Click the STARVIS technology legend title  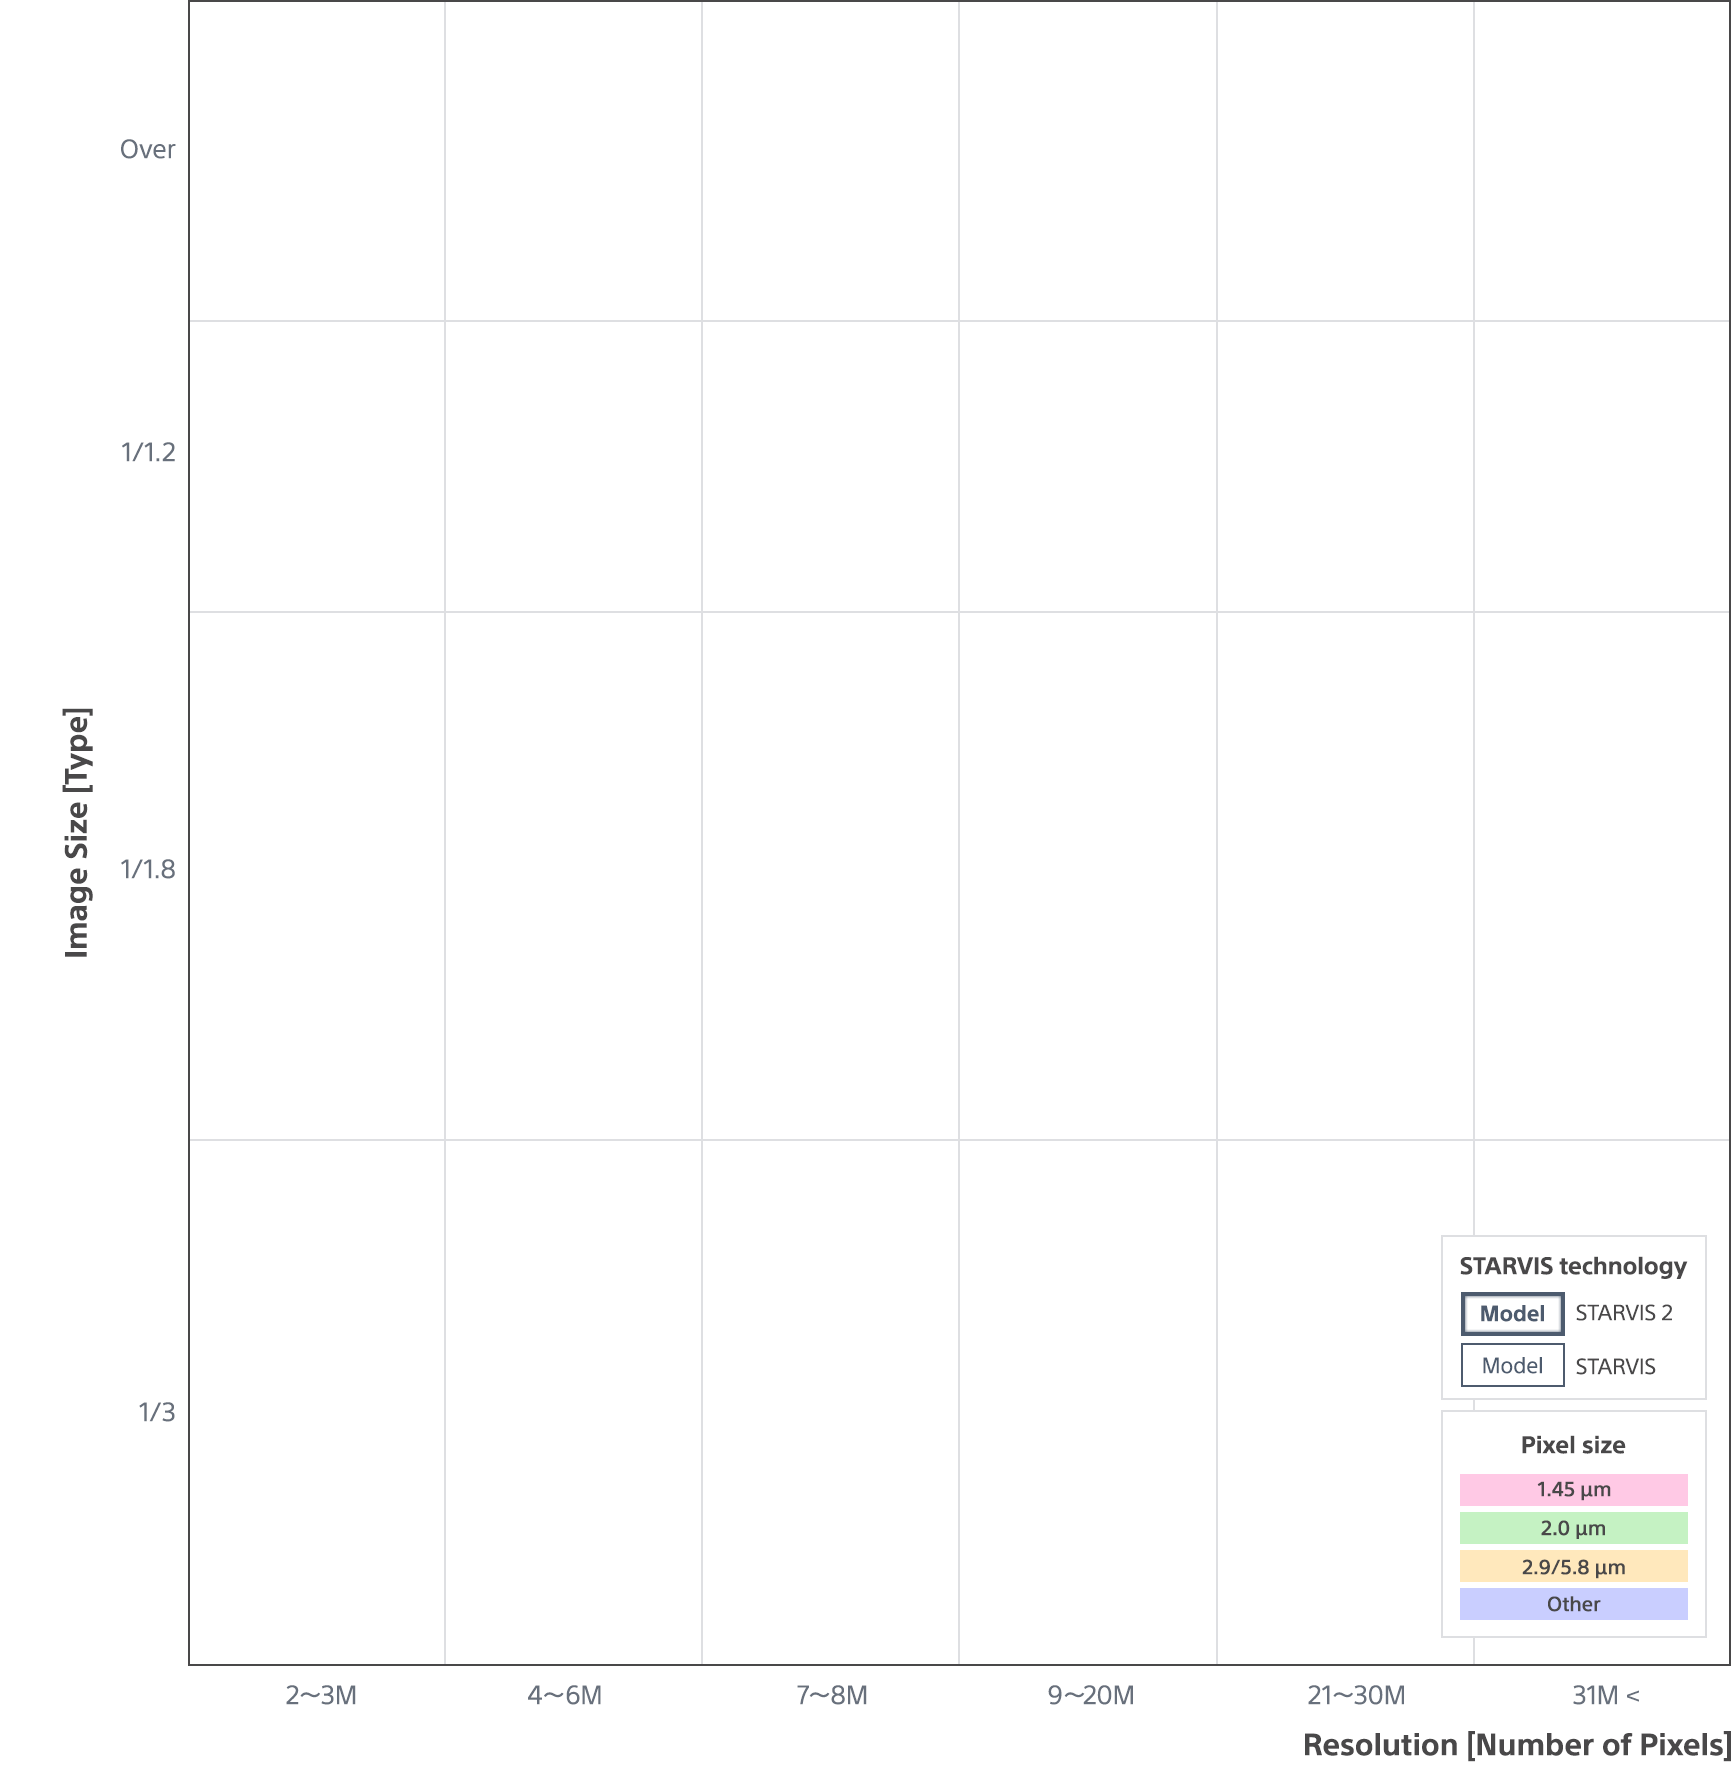1573,1267
